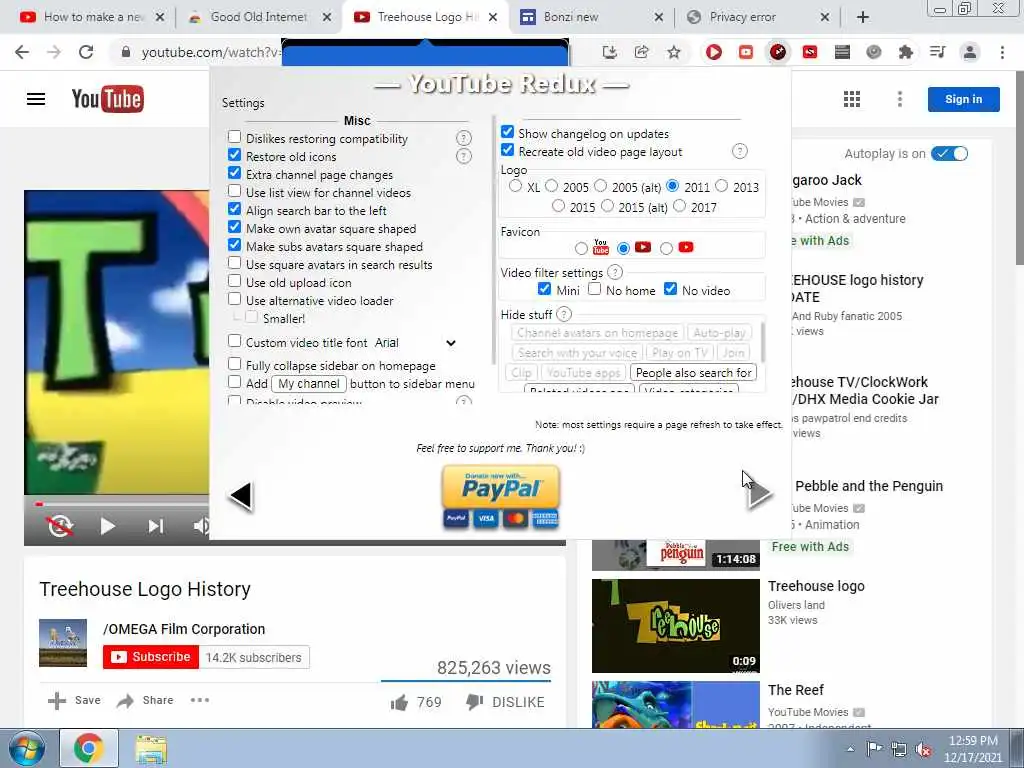This screenshot has height=768, width=1024.
Task: Click help icon beside Recreate old video page layout
Action: point(739,152)
